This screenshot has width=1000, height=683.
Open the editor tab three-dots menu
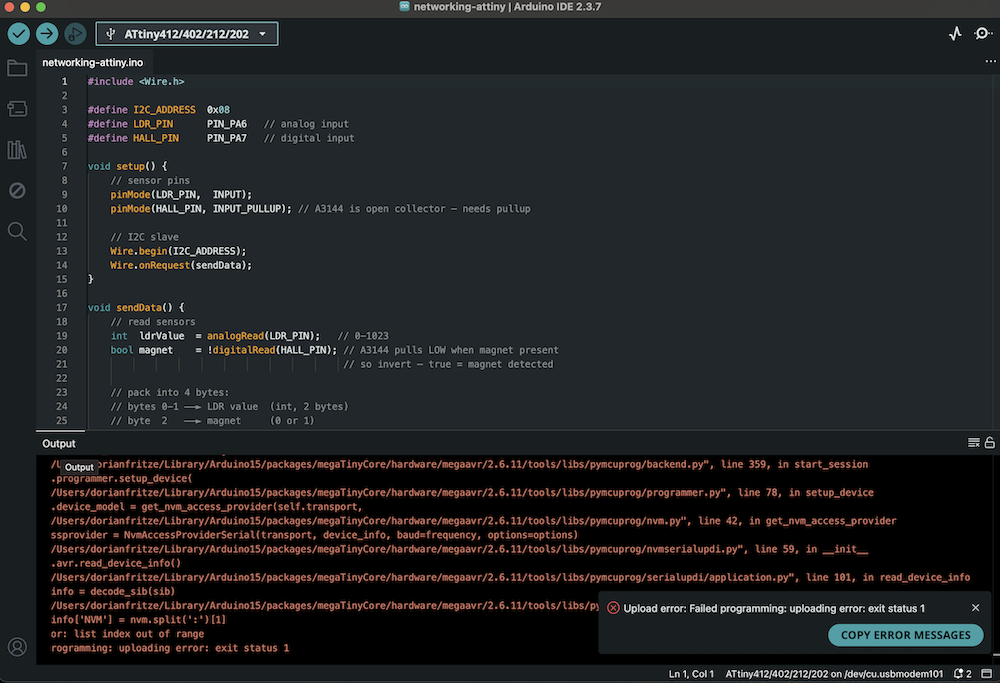tap(990, 61)
